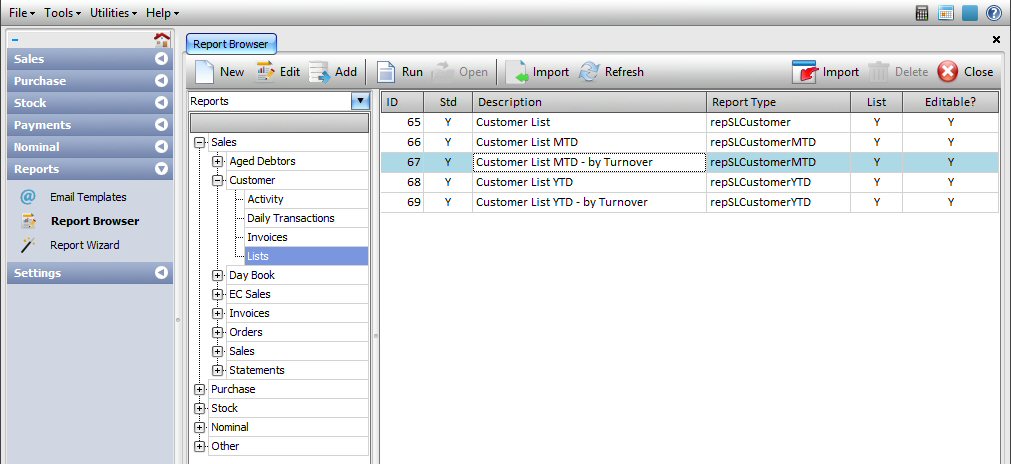This screenshot has height=464, width=1011.
Task: Open Report Wizard from sidebar
Action: point(84,245)
